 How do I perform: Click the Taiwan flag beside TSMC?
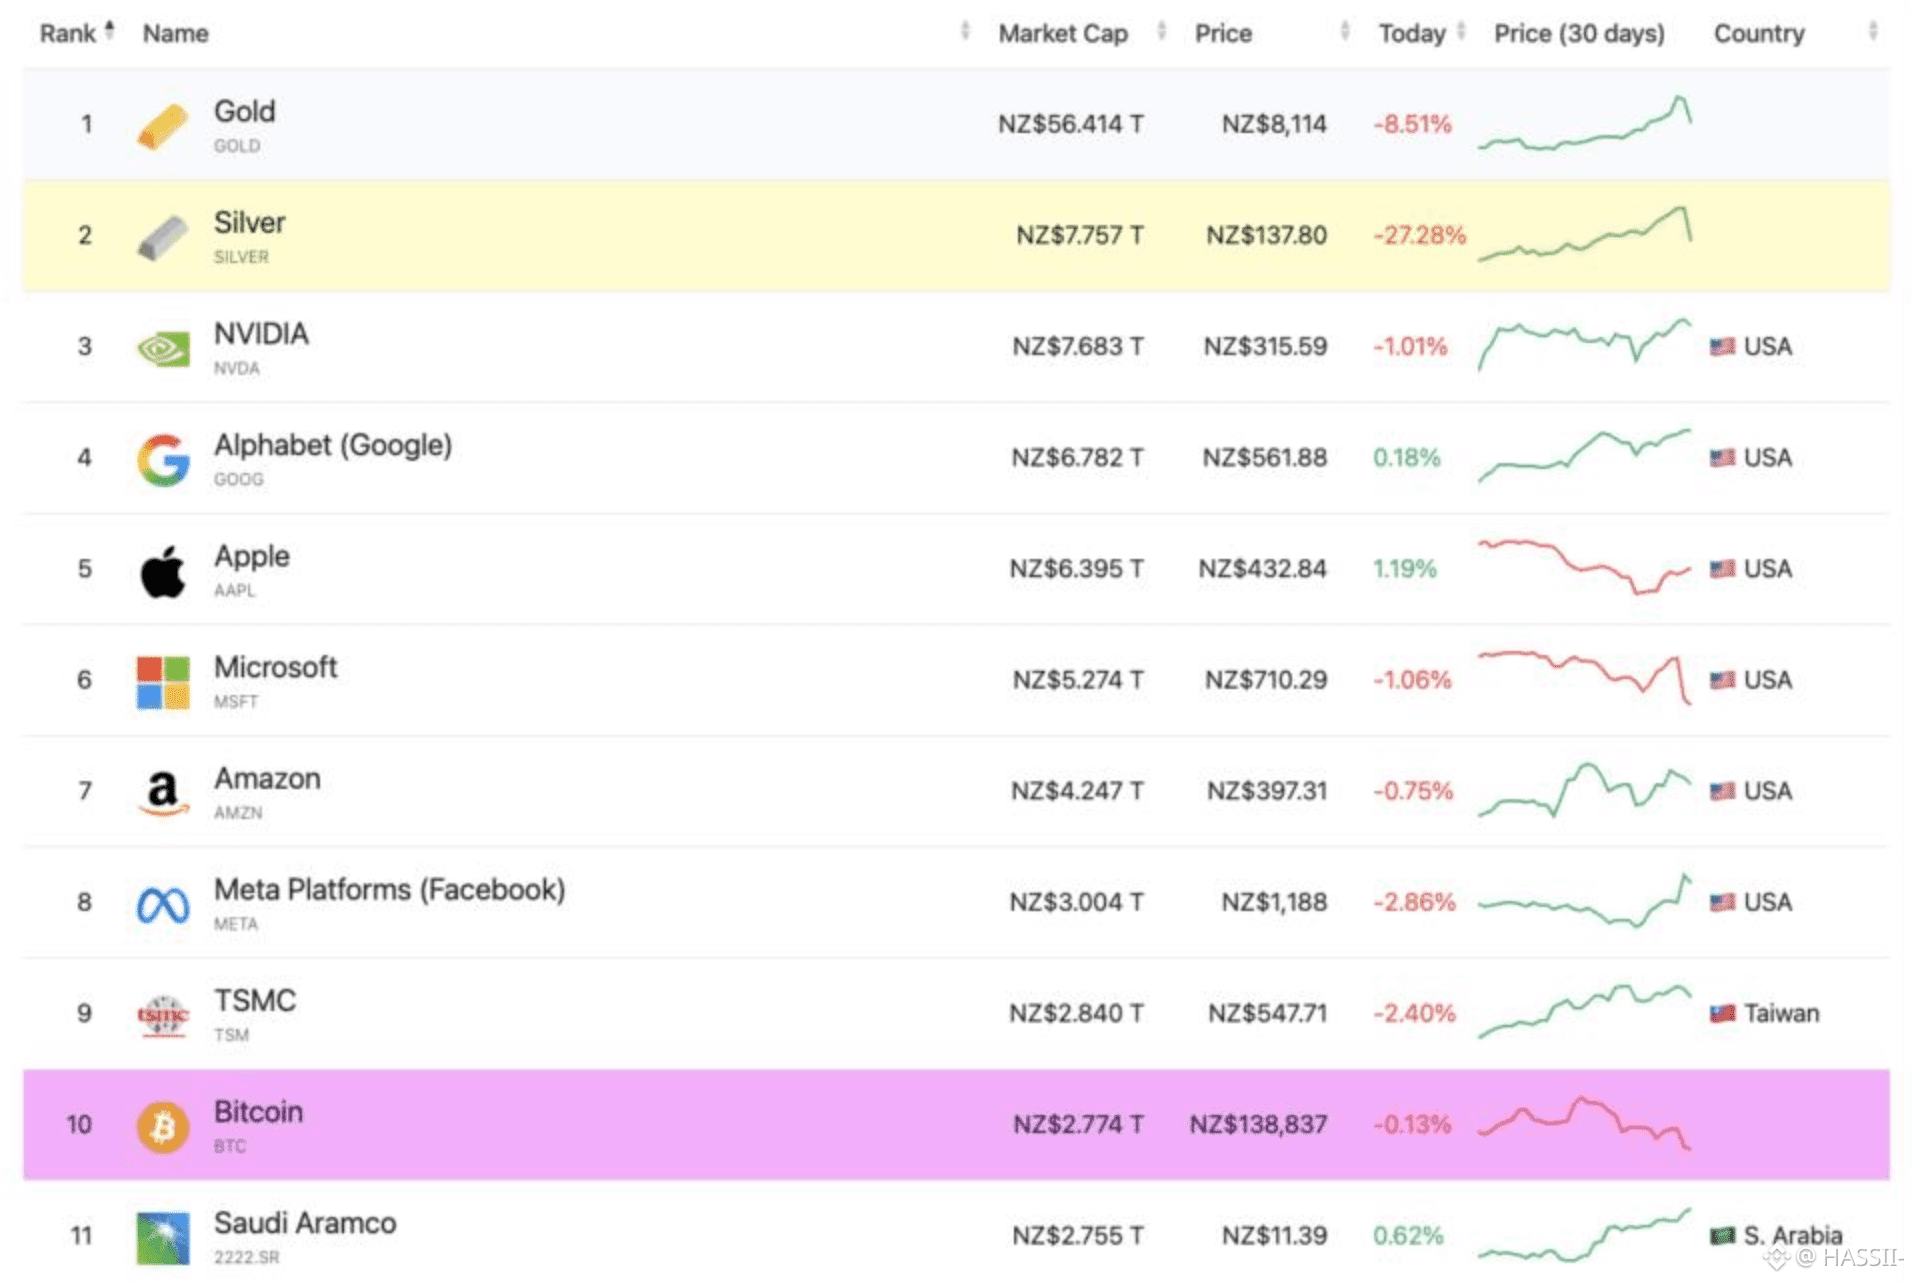coord(1721,1013)
